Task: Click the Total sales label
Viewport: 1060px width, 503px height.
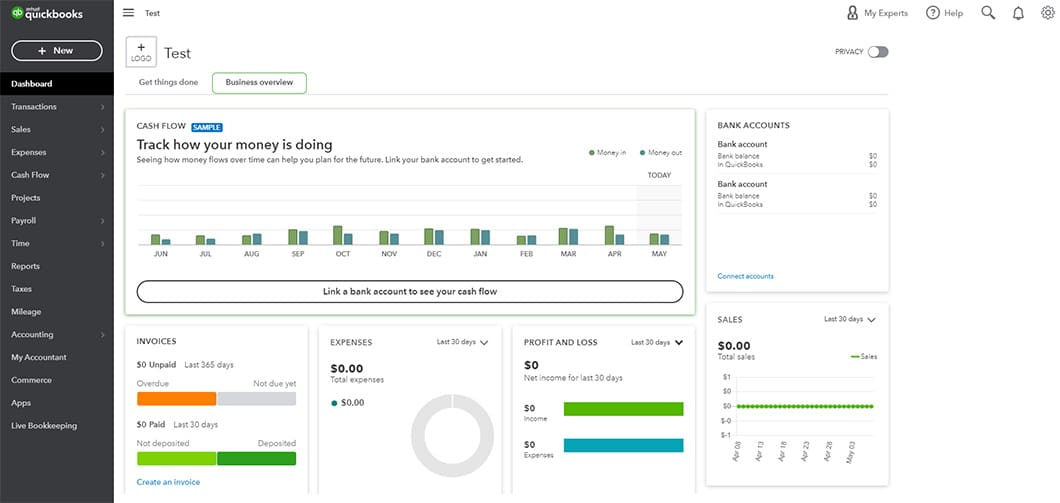Action: (736, 357)
